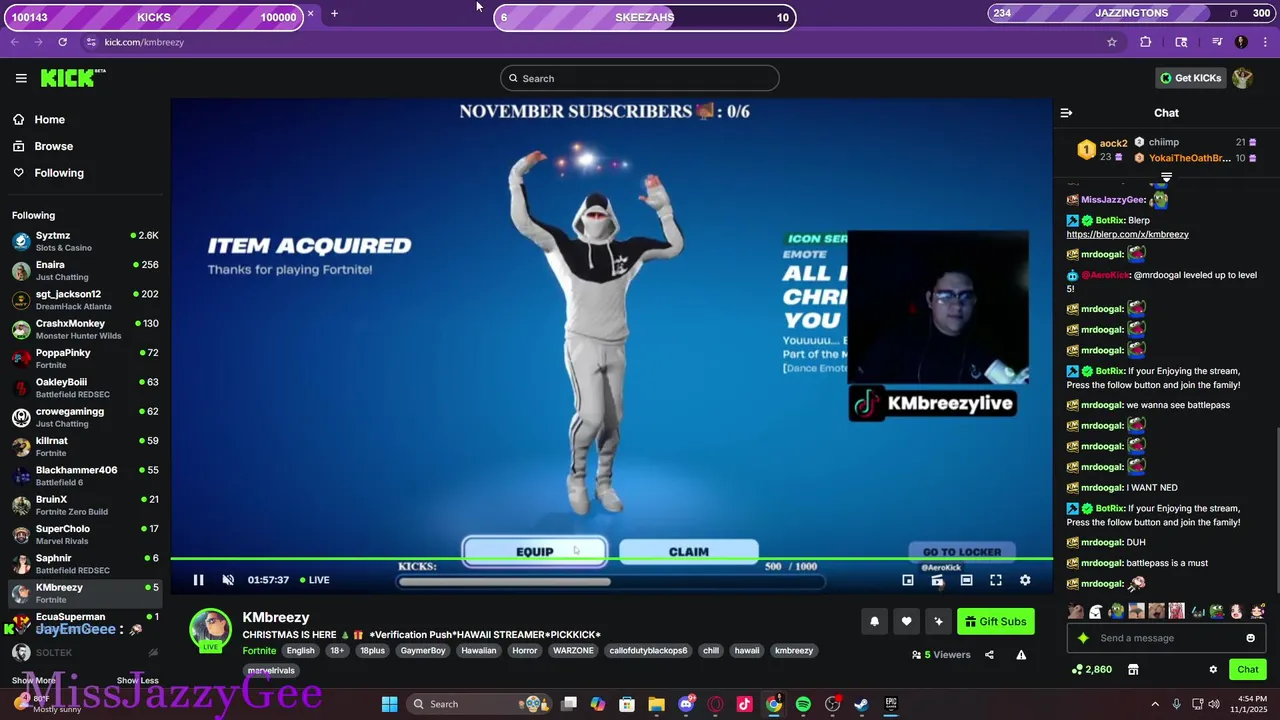The height and width of the screenshot is (720, 1280).
Task: Open Windows Start menu
Action: pos(389,704)
